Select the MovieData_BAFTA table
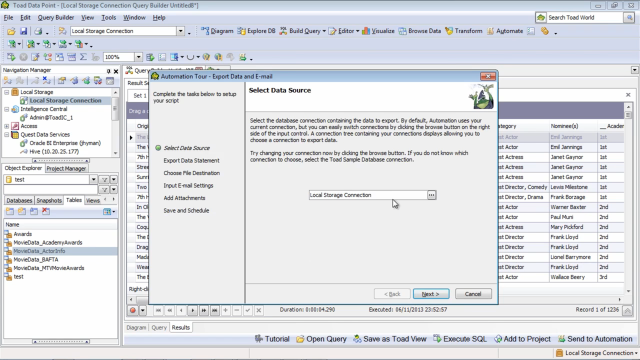 (36, 260)
